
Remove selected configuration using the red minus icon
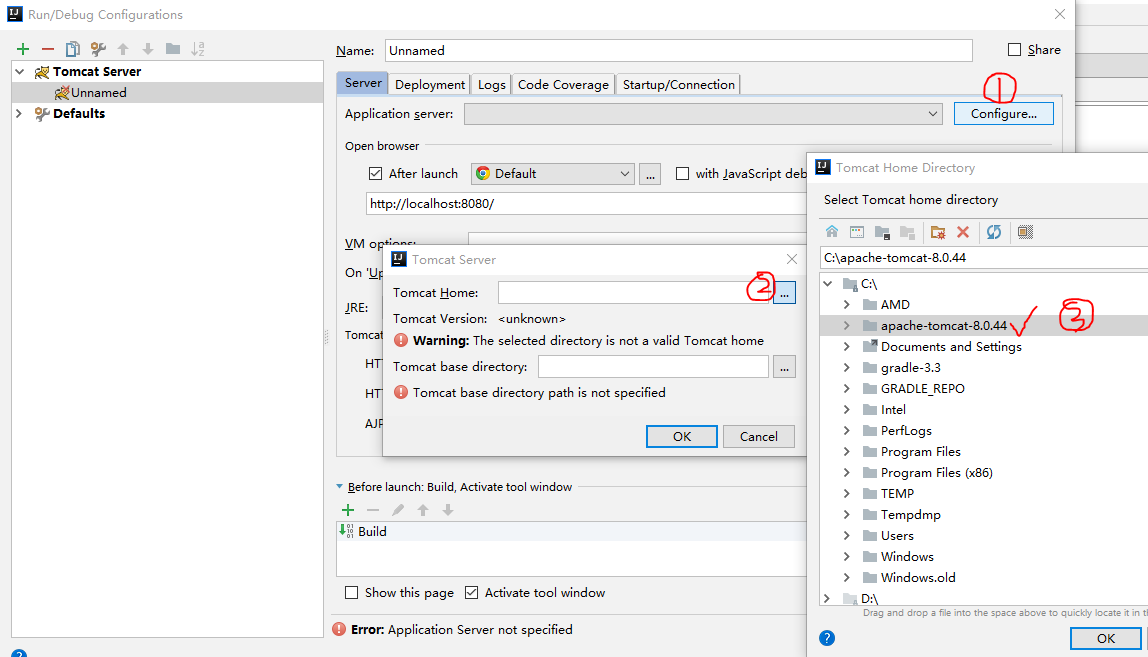click(48, 49)
